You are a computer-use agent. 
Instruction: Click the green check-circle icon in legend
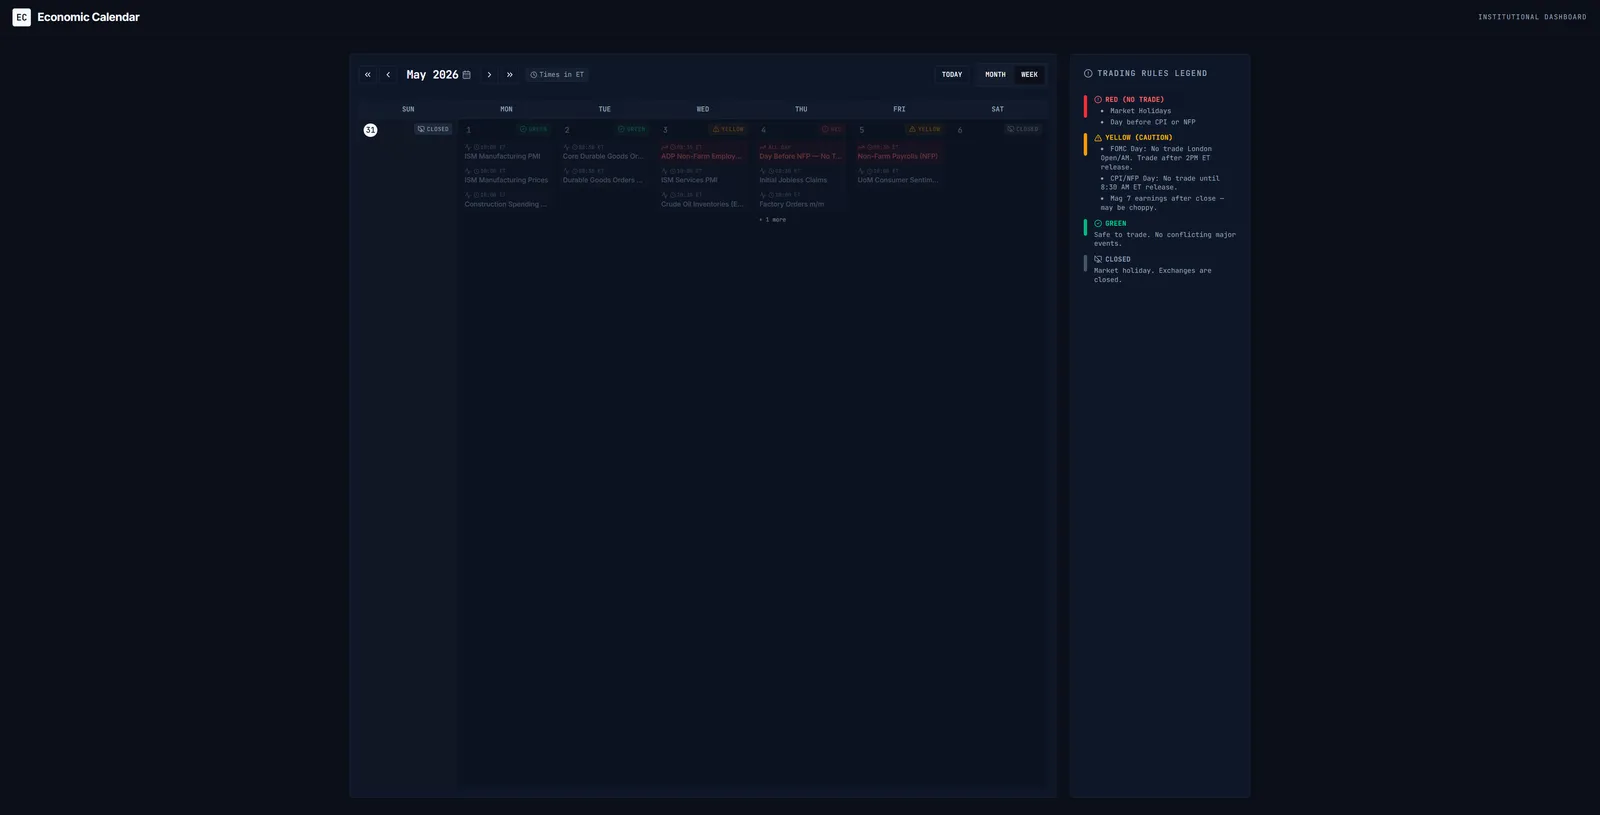click(1098, 224)
